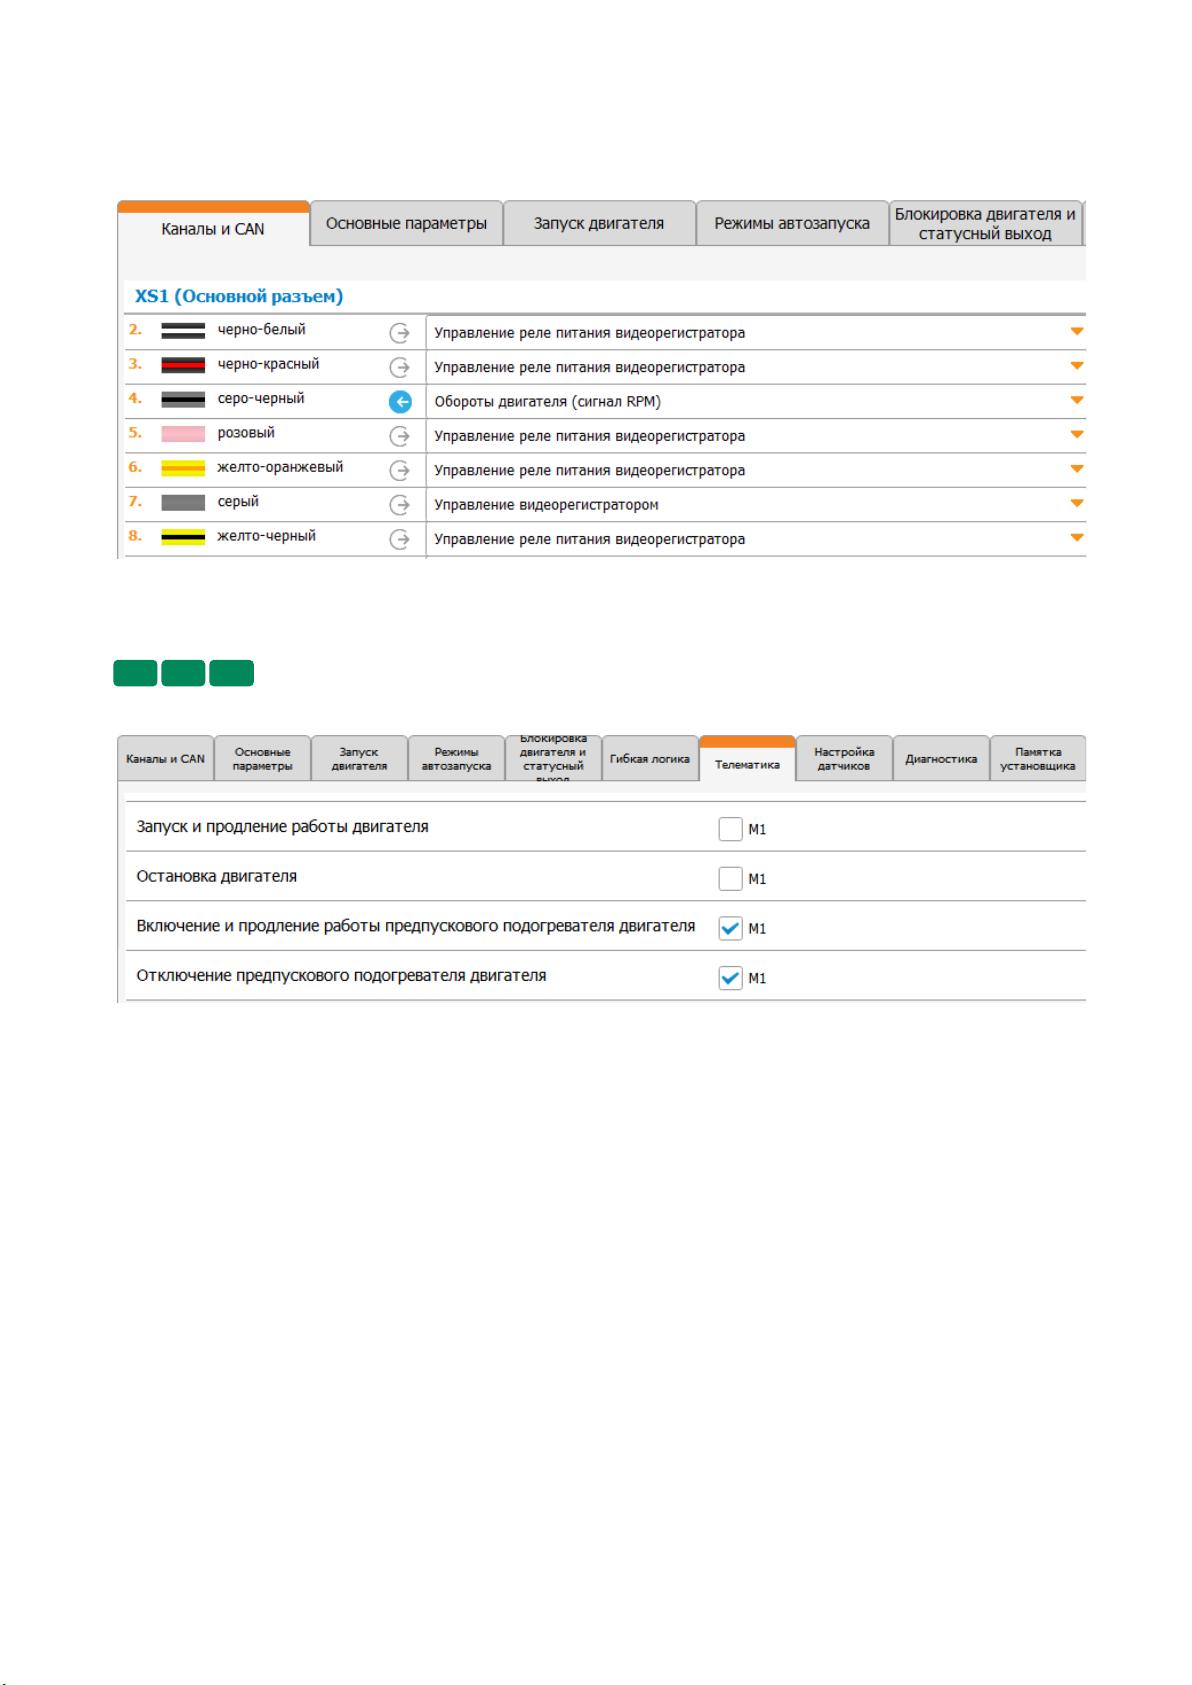
Task: Open large Блокировка двигателя и статусный выход tab
Action: point(985,223)
